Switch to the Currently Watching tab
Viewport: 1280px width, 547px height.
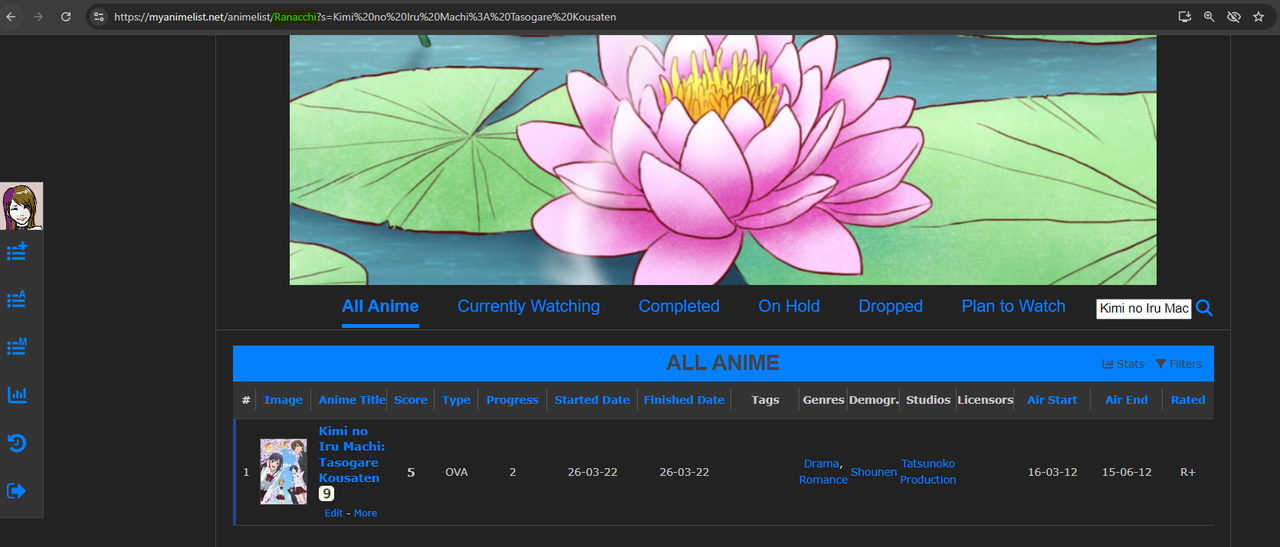[529, 306]
